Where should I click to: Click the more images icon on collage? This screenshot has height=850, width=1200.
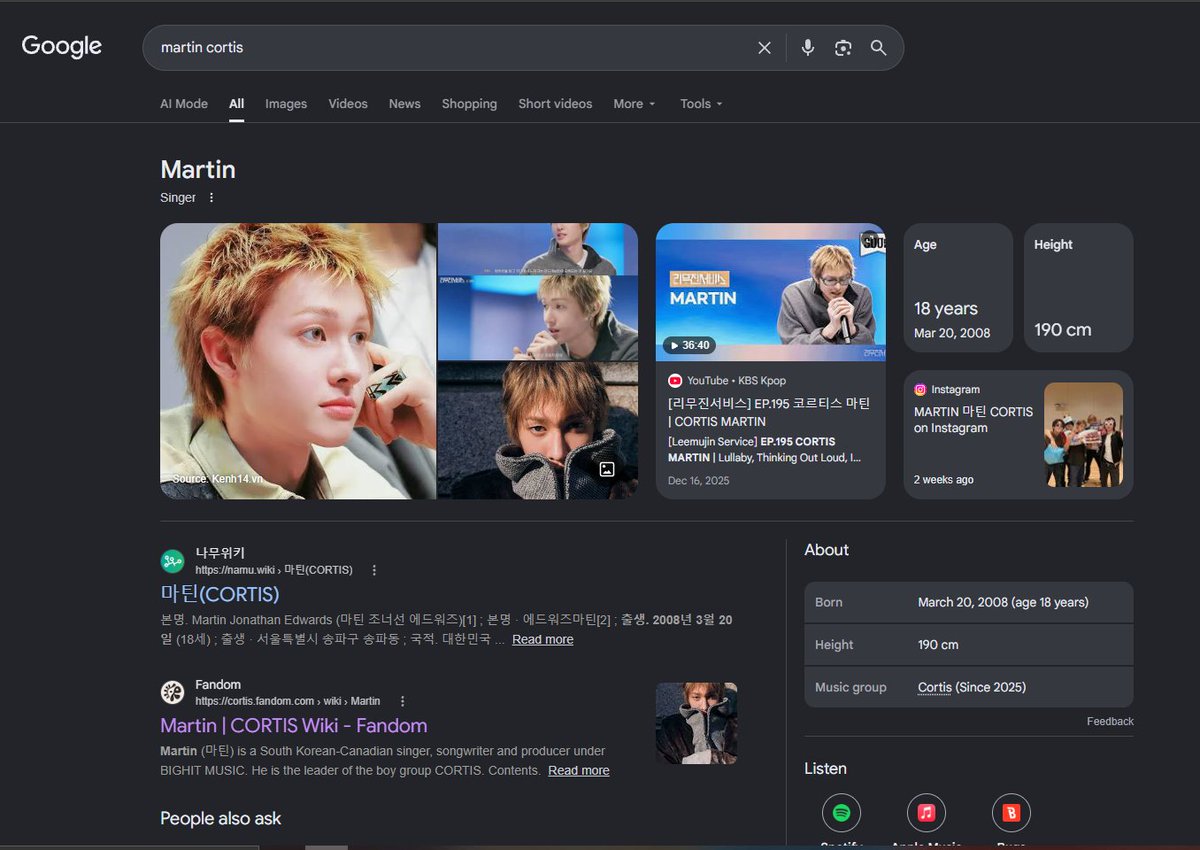[x=606, y=469]
